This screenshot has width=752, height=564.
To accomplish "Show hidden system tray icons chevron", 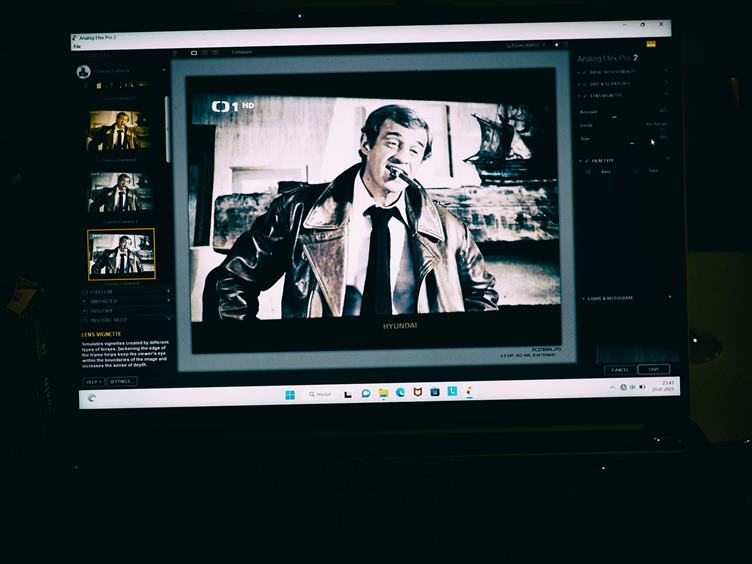I will [612, 388].
